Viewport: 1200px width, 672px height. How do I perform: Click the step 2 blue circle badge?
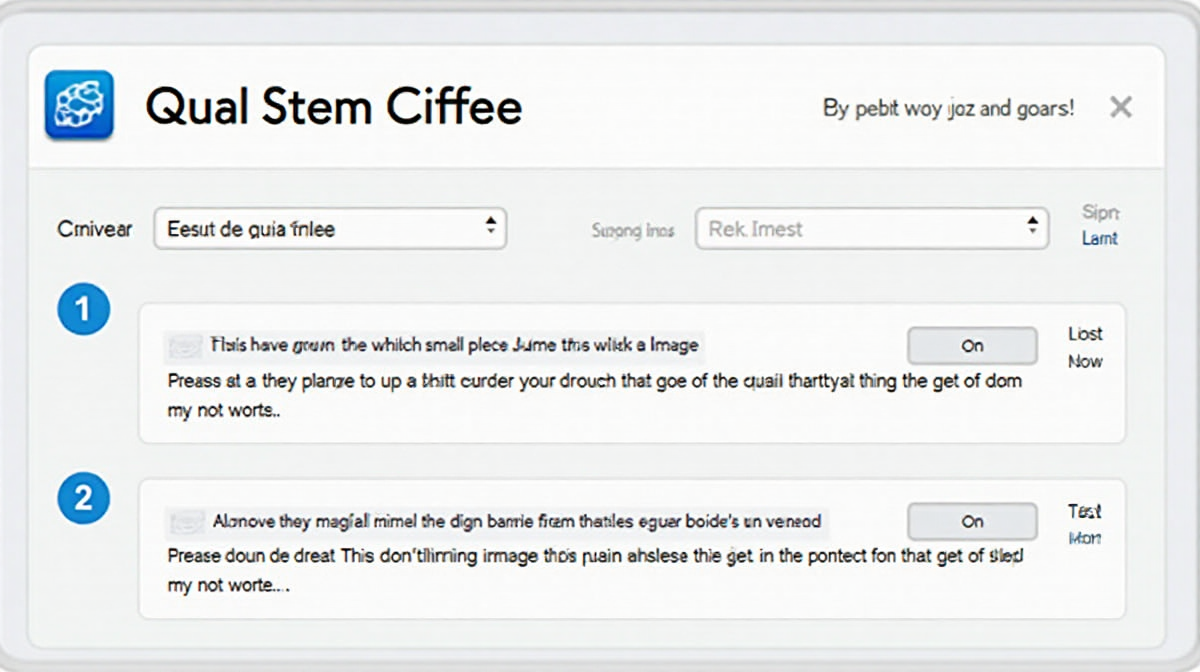pyautogui.click(x=83, y=497)
